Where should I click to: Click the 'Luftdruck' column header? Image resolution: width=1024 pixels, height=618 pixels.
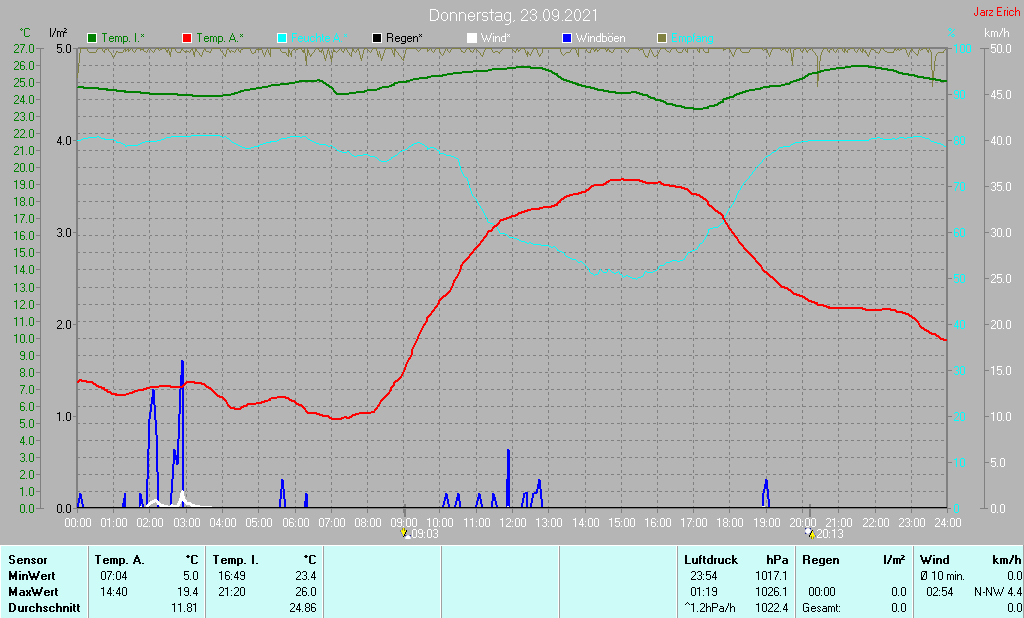711,560
